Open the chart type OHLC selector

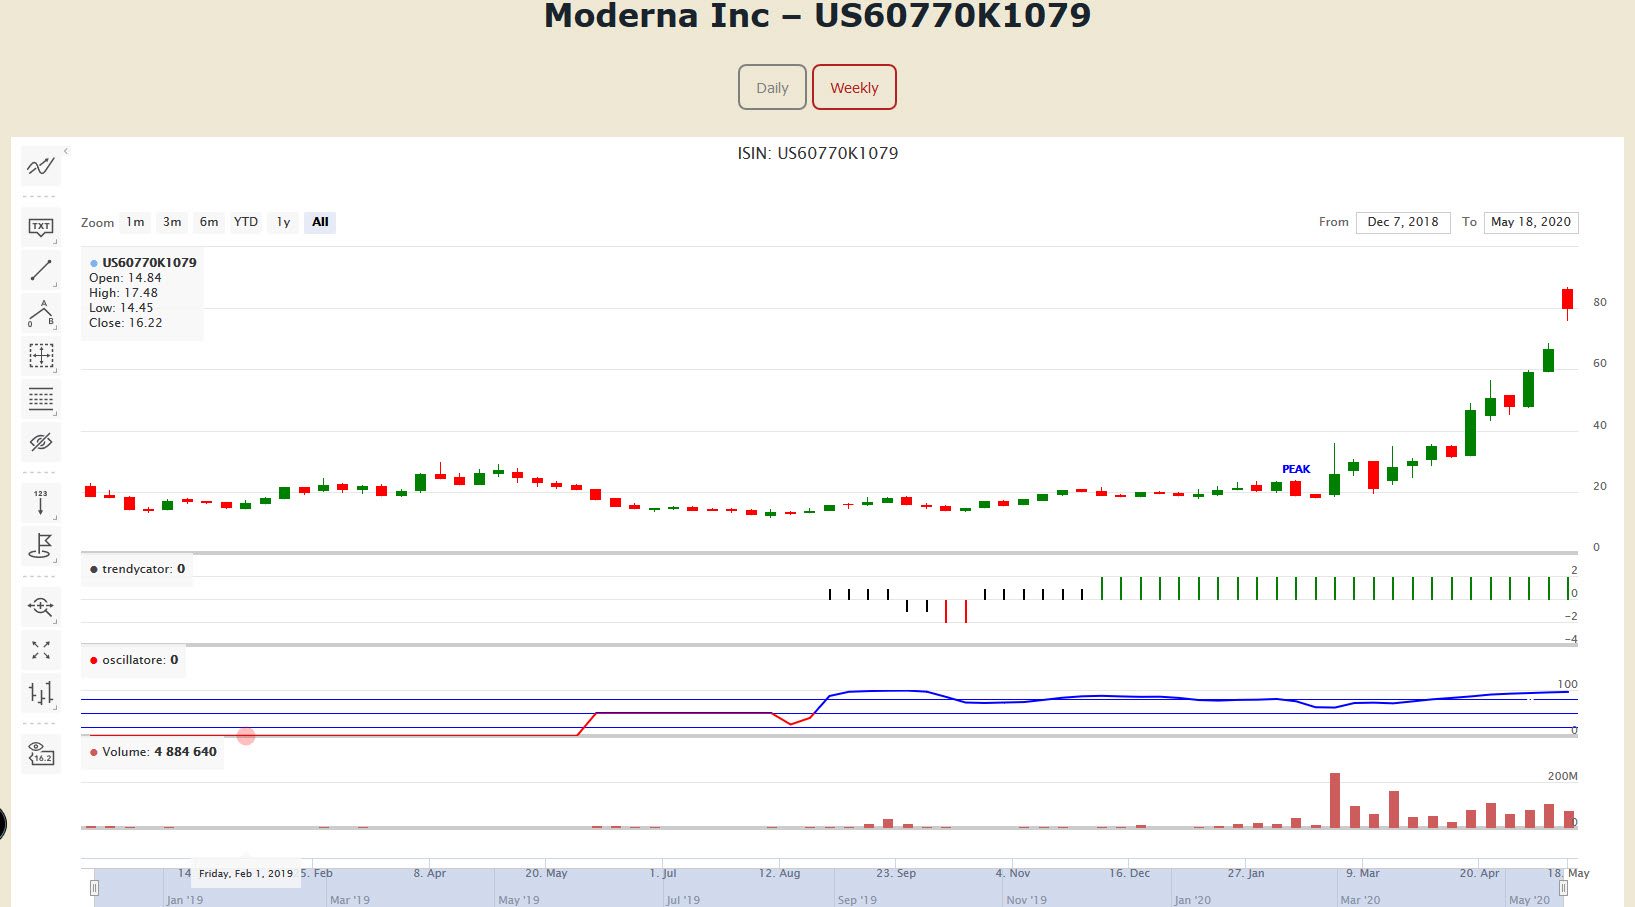coord(41,693)
